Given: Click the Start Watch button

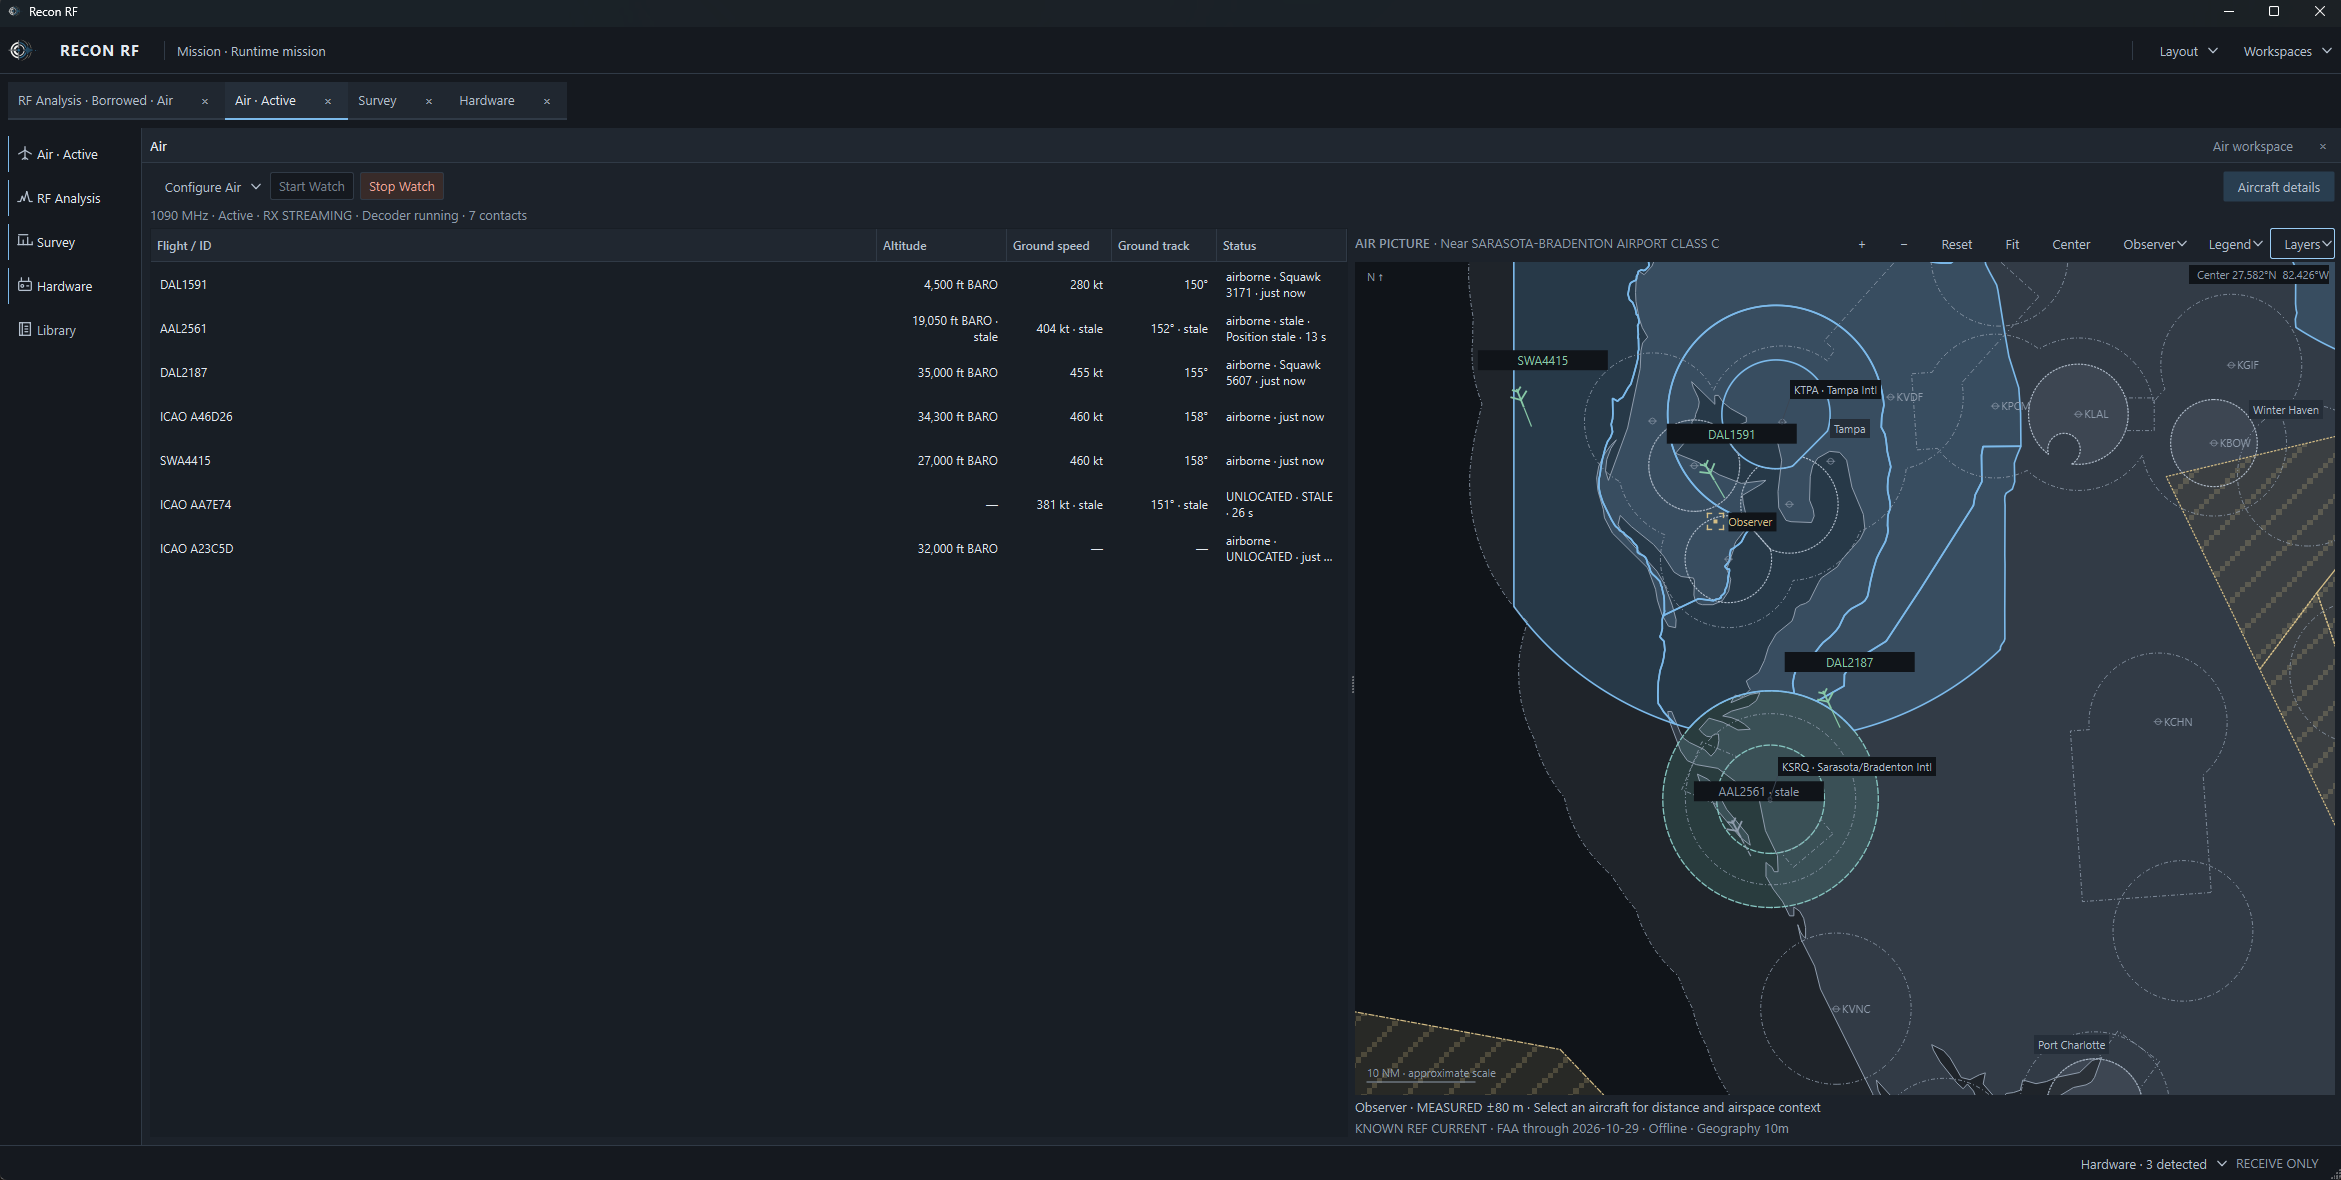Looking at the screenshot, I should [312, 187].
